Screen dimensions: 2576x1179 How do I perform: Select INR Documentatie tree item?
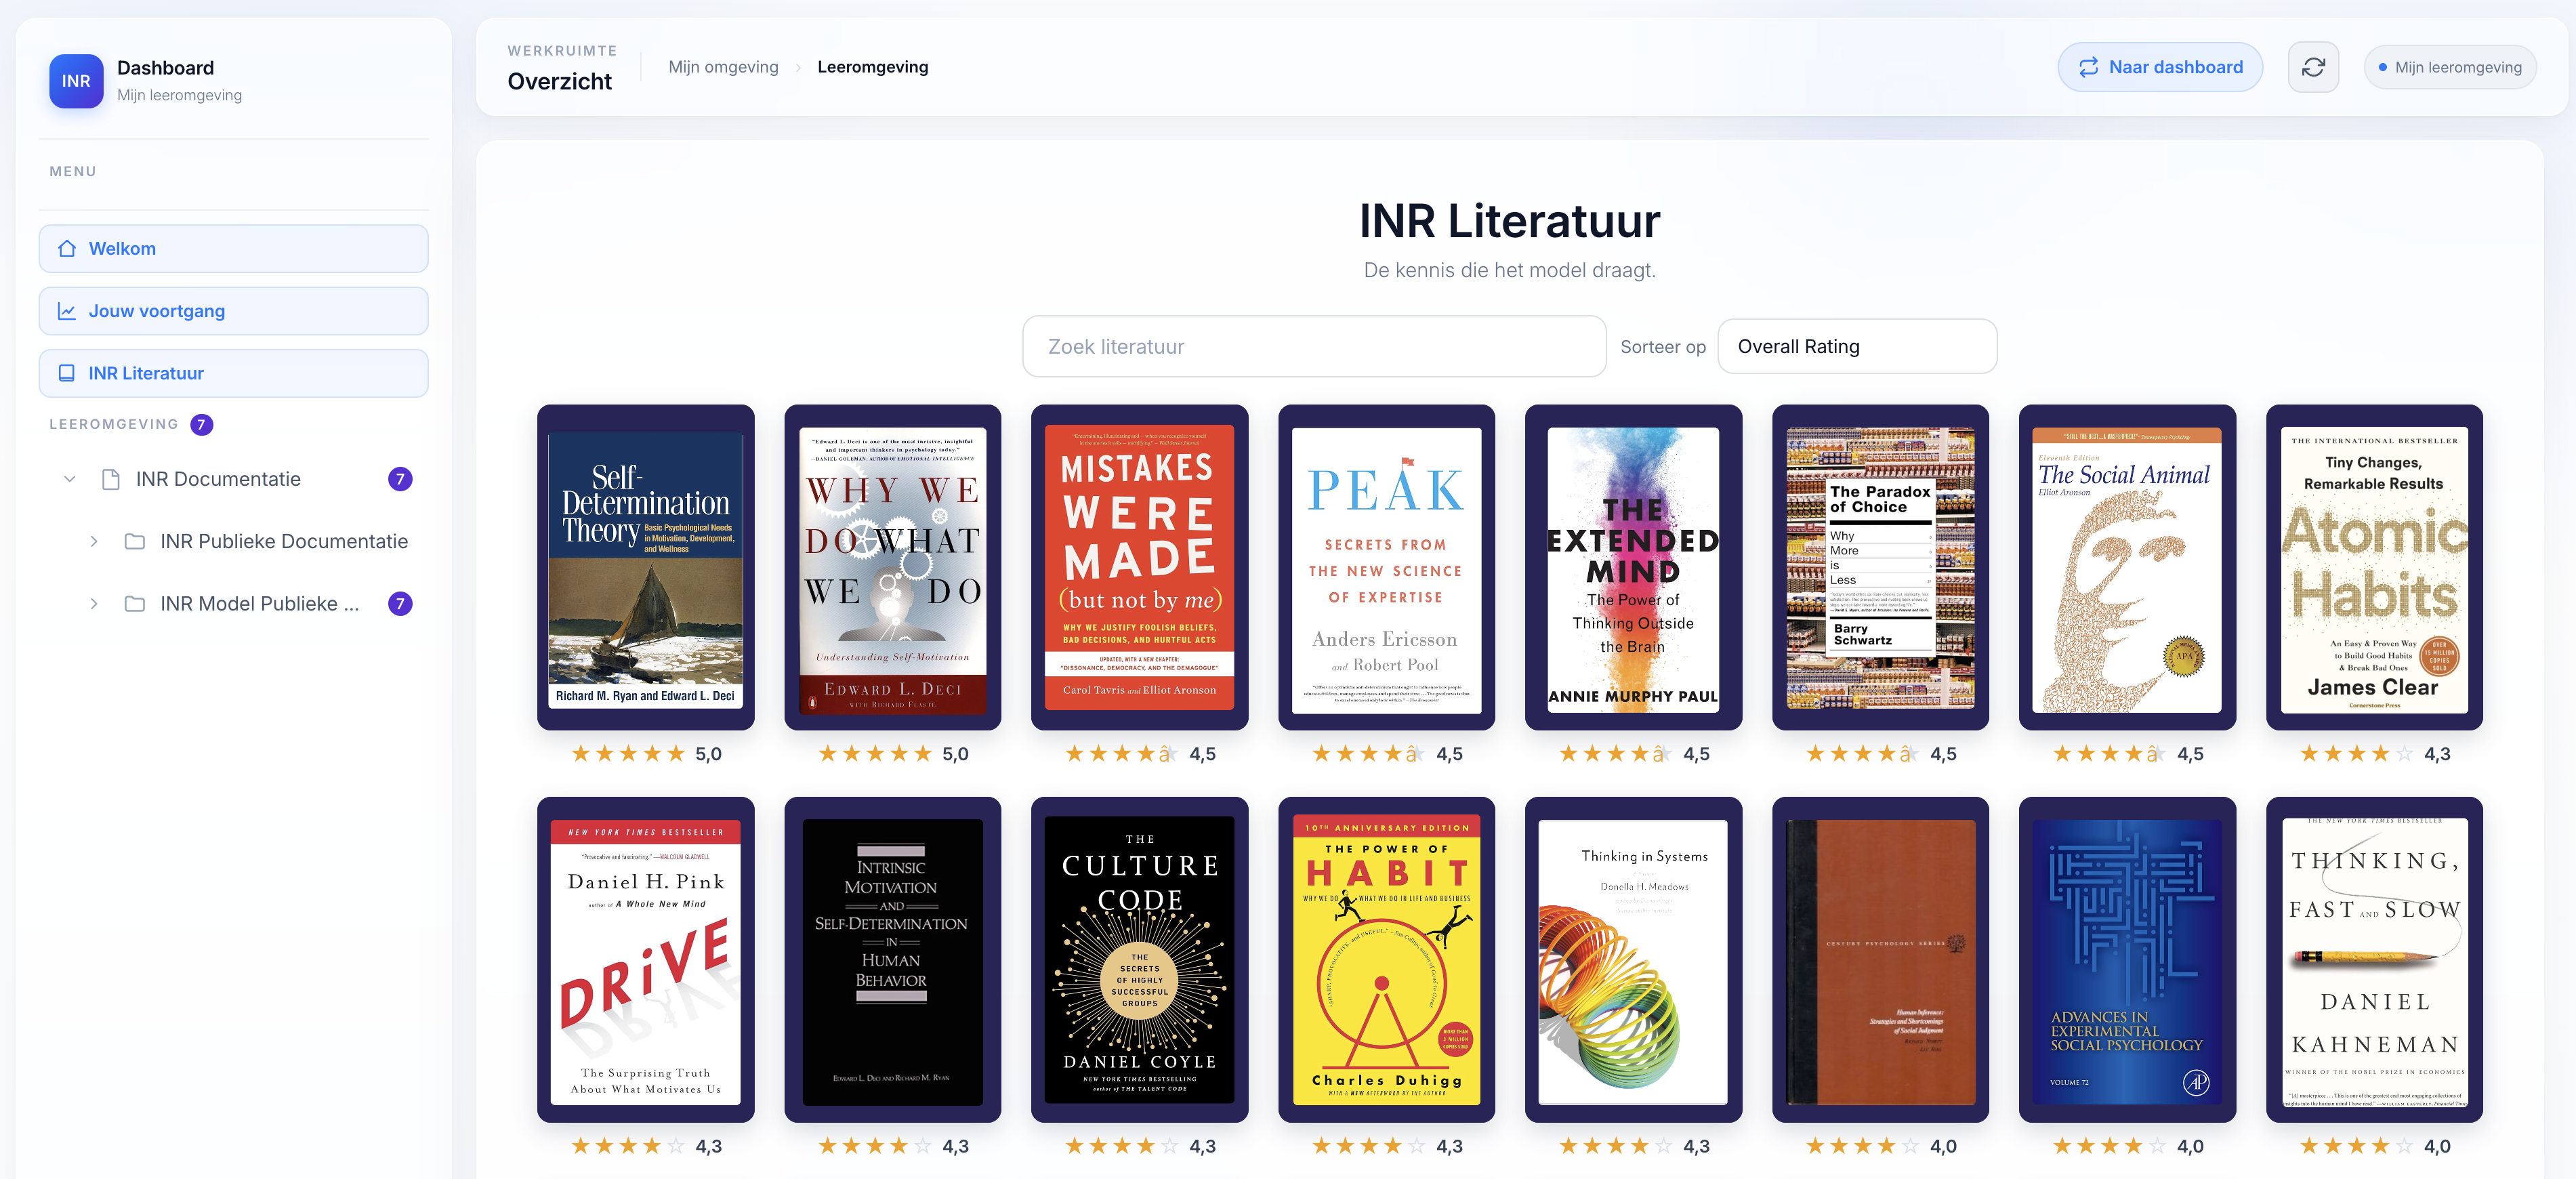point(218,479)
